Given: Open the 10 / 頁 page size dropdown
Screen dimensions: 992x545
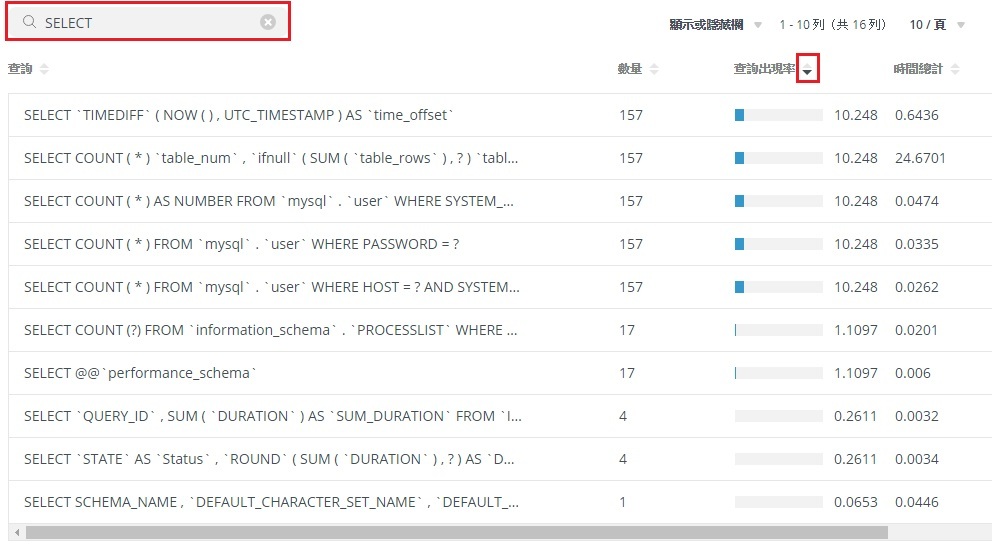Looking at the screenshot, I should pos(937,24).
